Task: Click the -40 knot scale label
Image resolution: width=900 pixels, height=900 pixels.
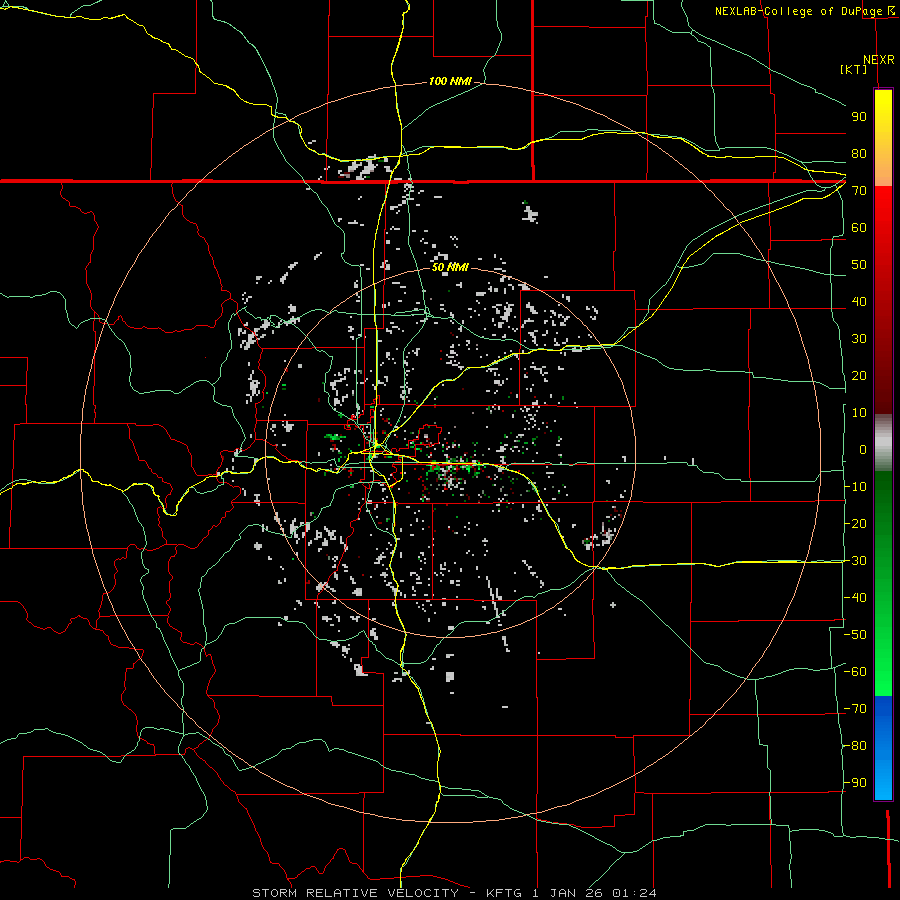Action: click(x=855, y=598)
